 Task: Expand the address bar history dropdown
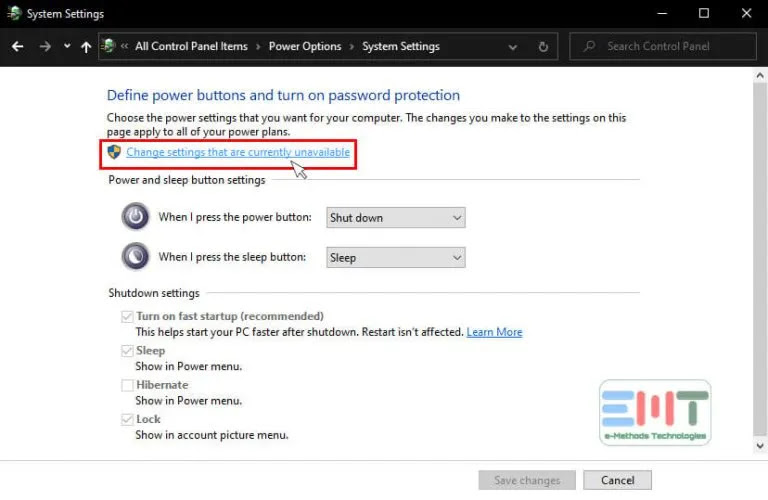(x=512, y=47)
